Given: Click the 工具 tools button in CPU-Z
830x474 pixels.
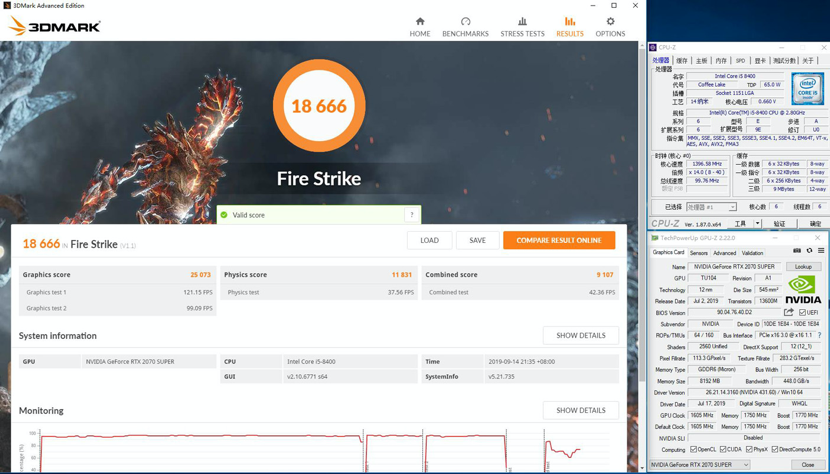Looking at the screenshot, I should click(x=741, y=223).
